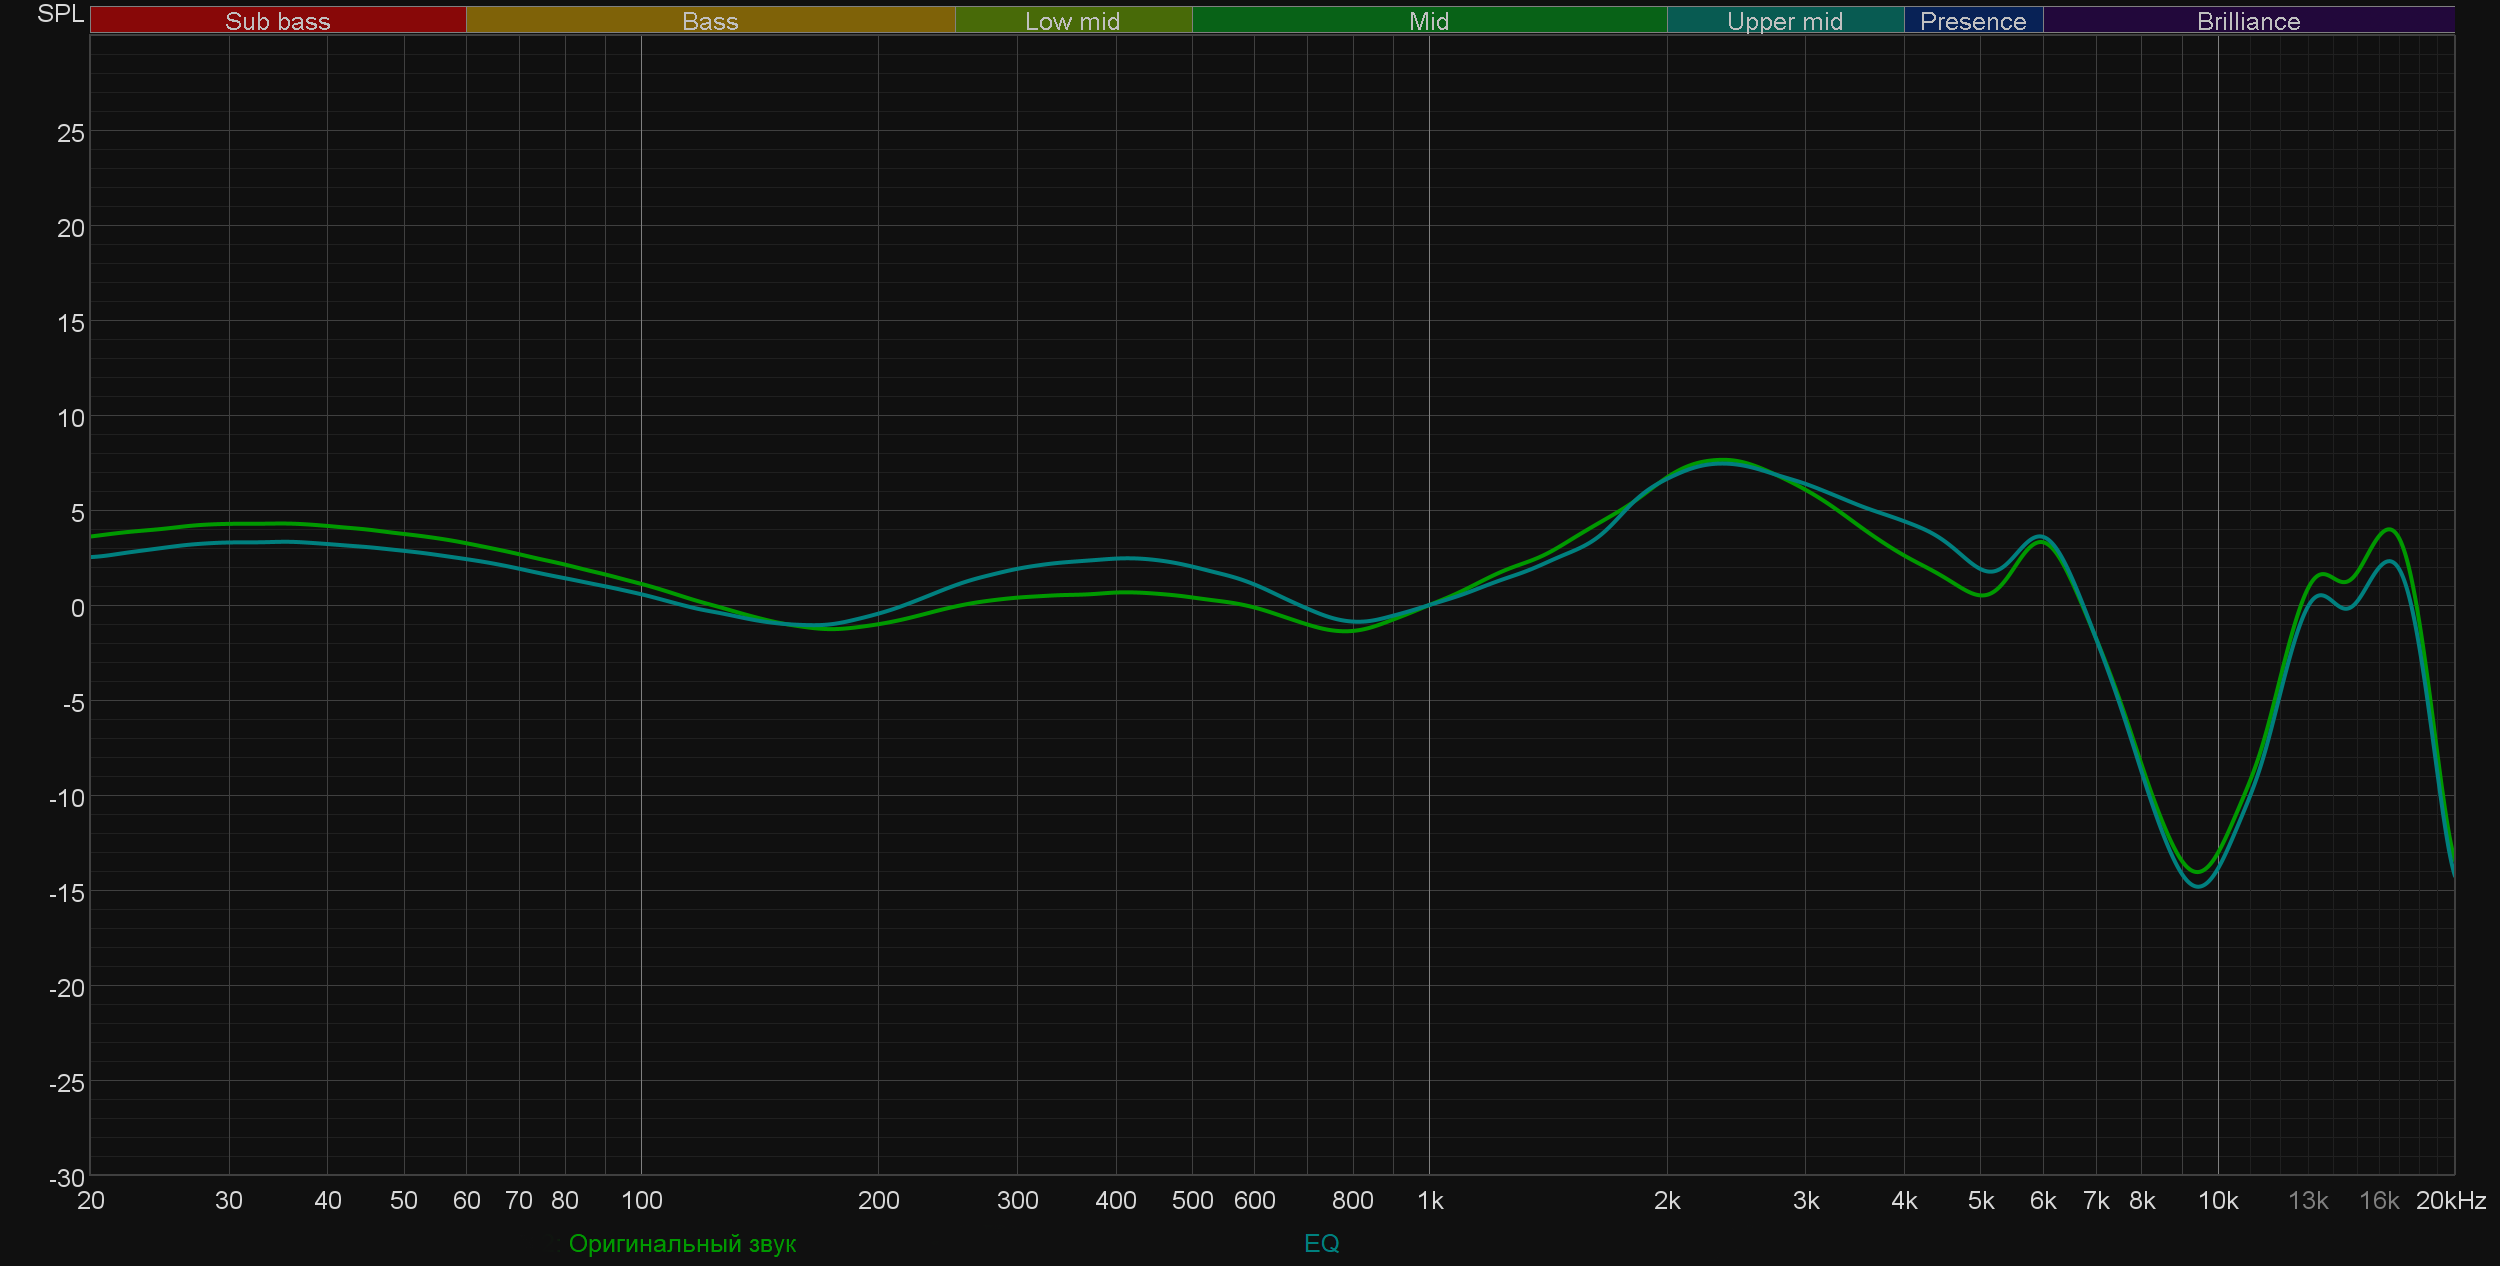Image resolution: width=2500 pixels, height=1266 pixels.
Task: Toggle the EQ legend entry
Action: click(1321, 1243)
